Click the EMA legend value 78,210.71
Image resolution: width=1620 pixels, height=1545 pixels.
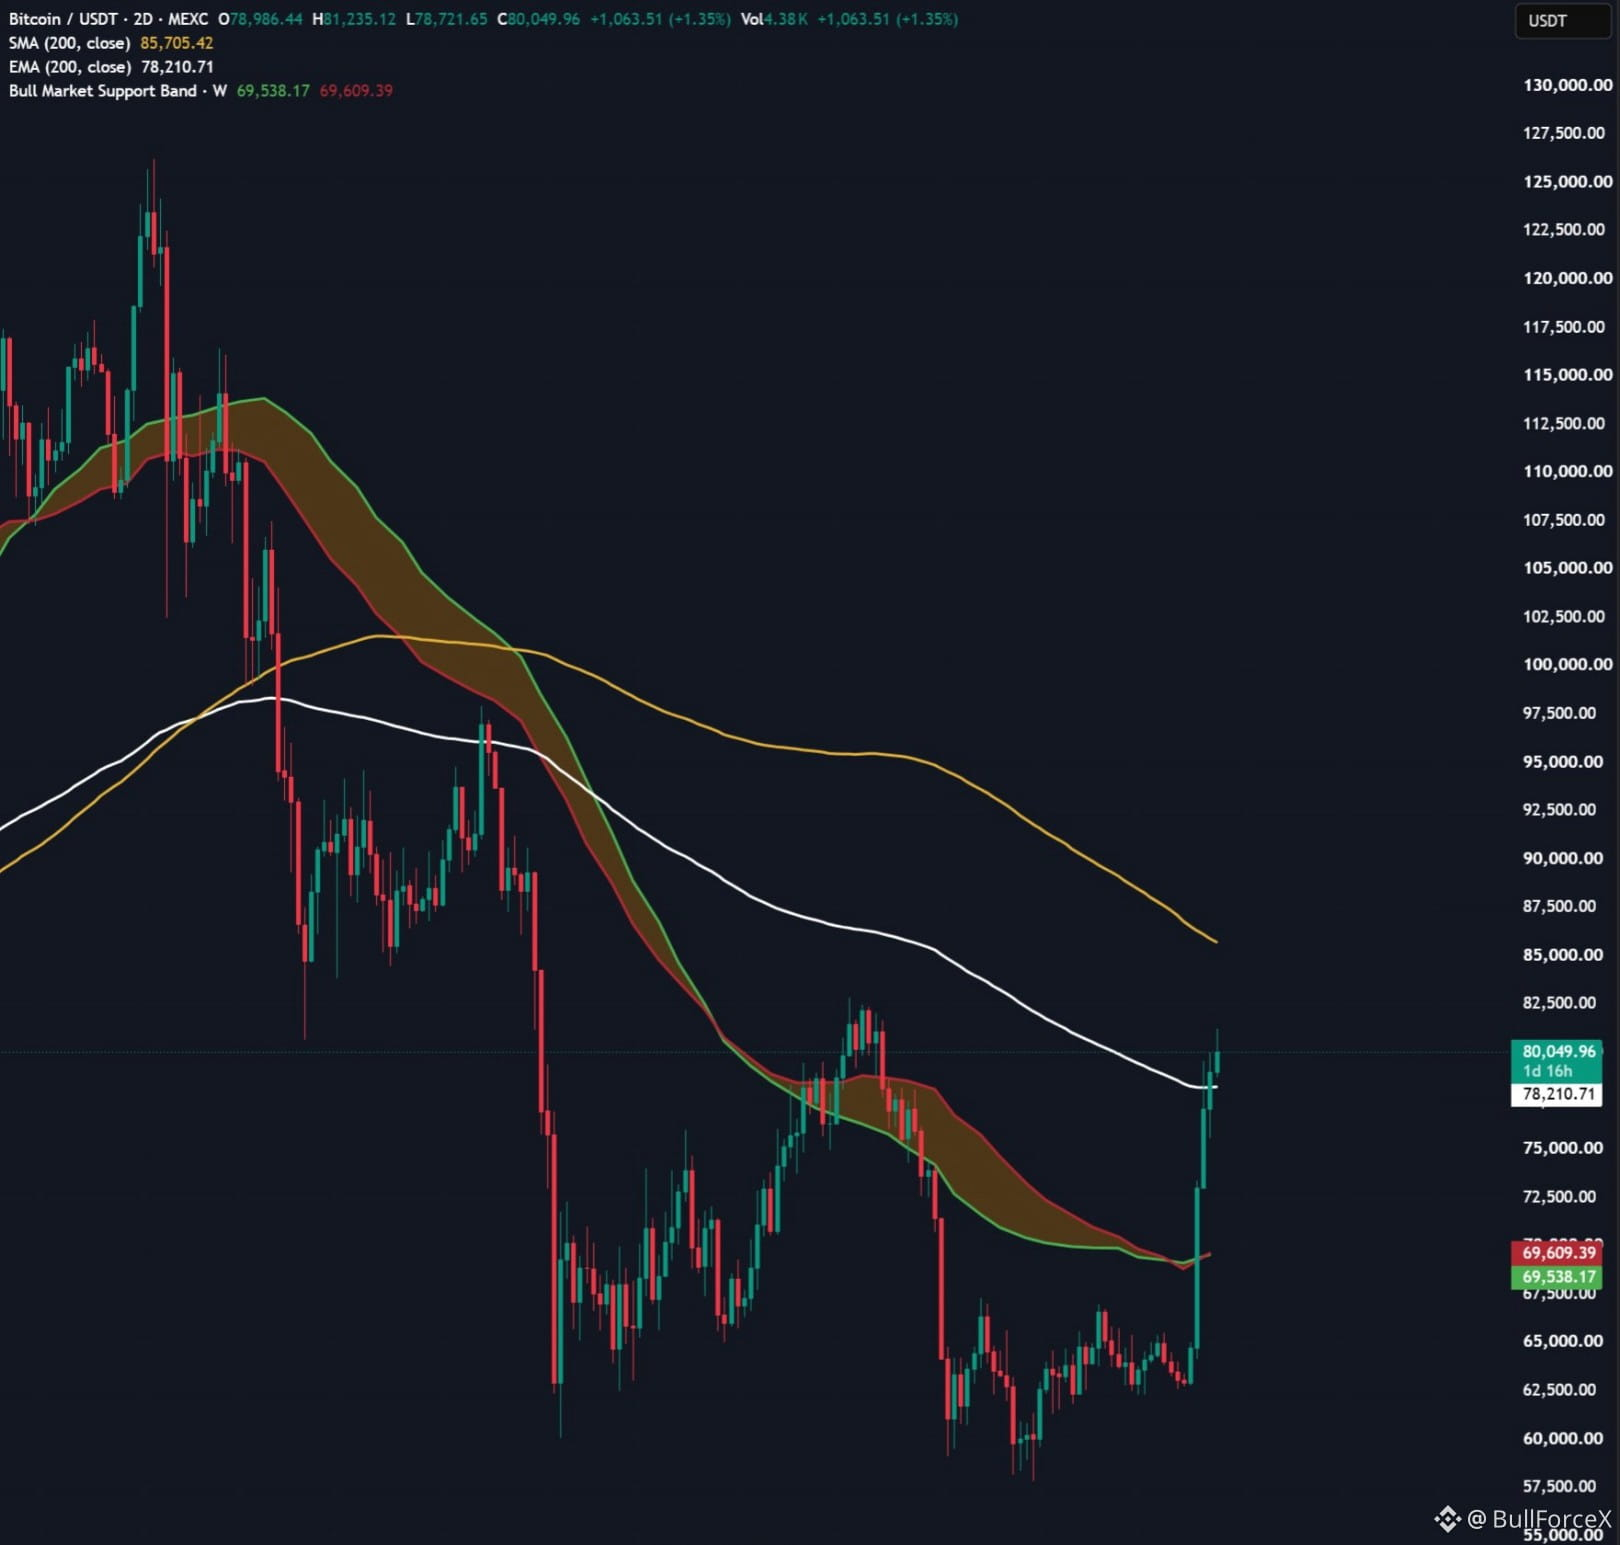click(177, 67)
